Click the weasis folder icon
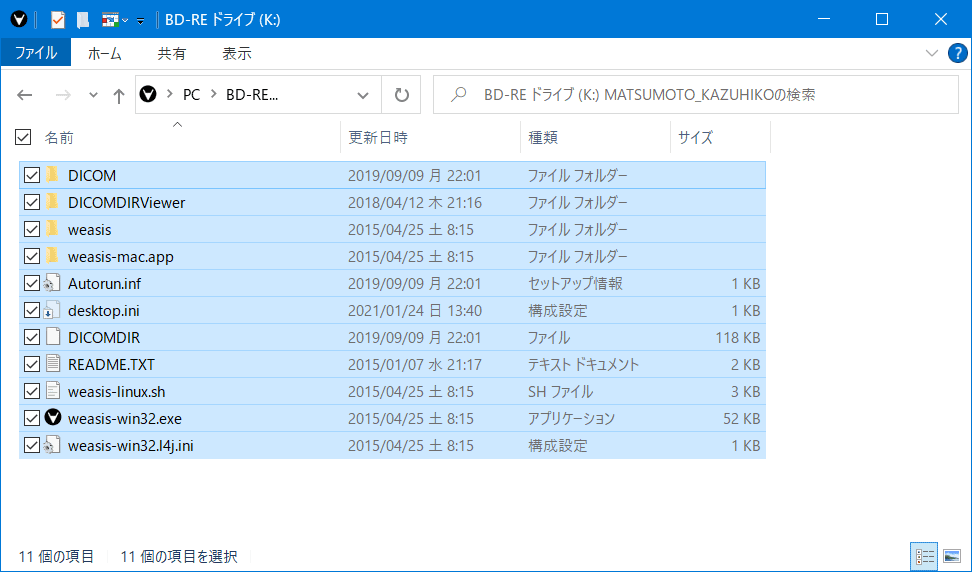The height and width of the screenshot is (572, 972). coord(53,229)
